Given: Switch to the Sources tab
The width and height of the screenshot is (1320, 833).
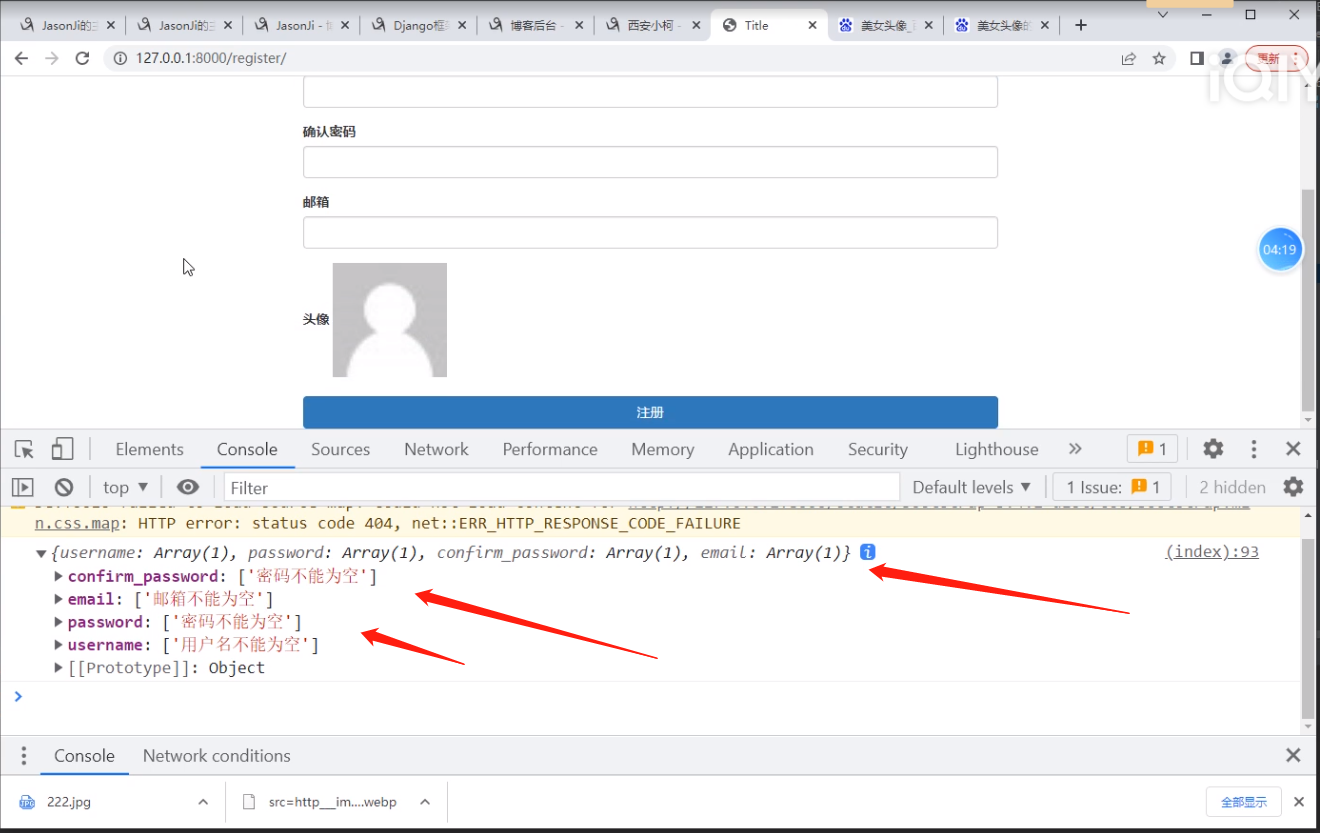Looking at the screenshot, I should click(340, 449).
